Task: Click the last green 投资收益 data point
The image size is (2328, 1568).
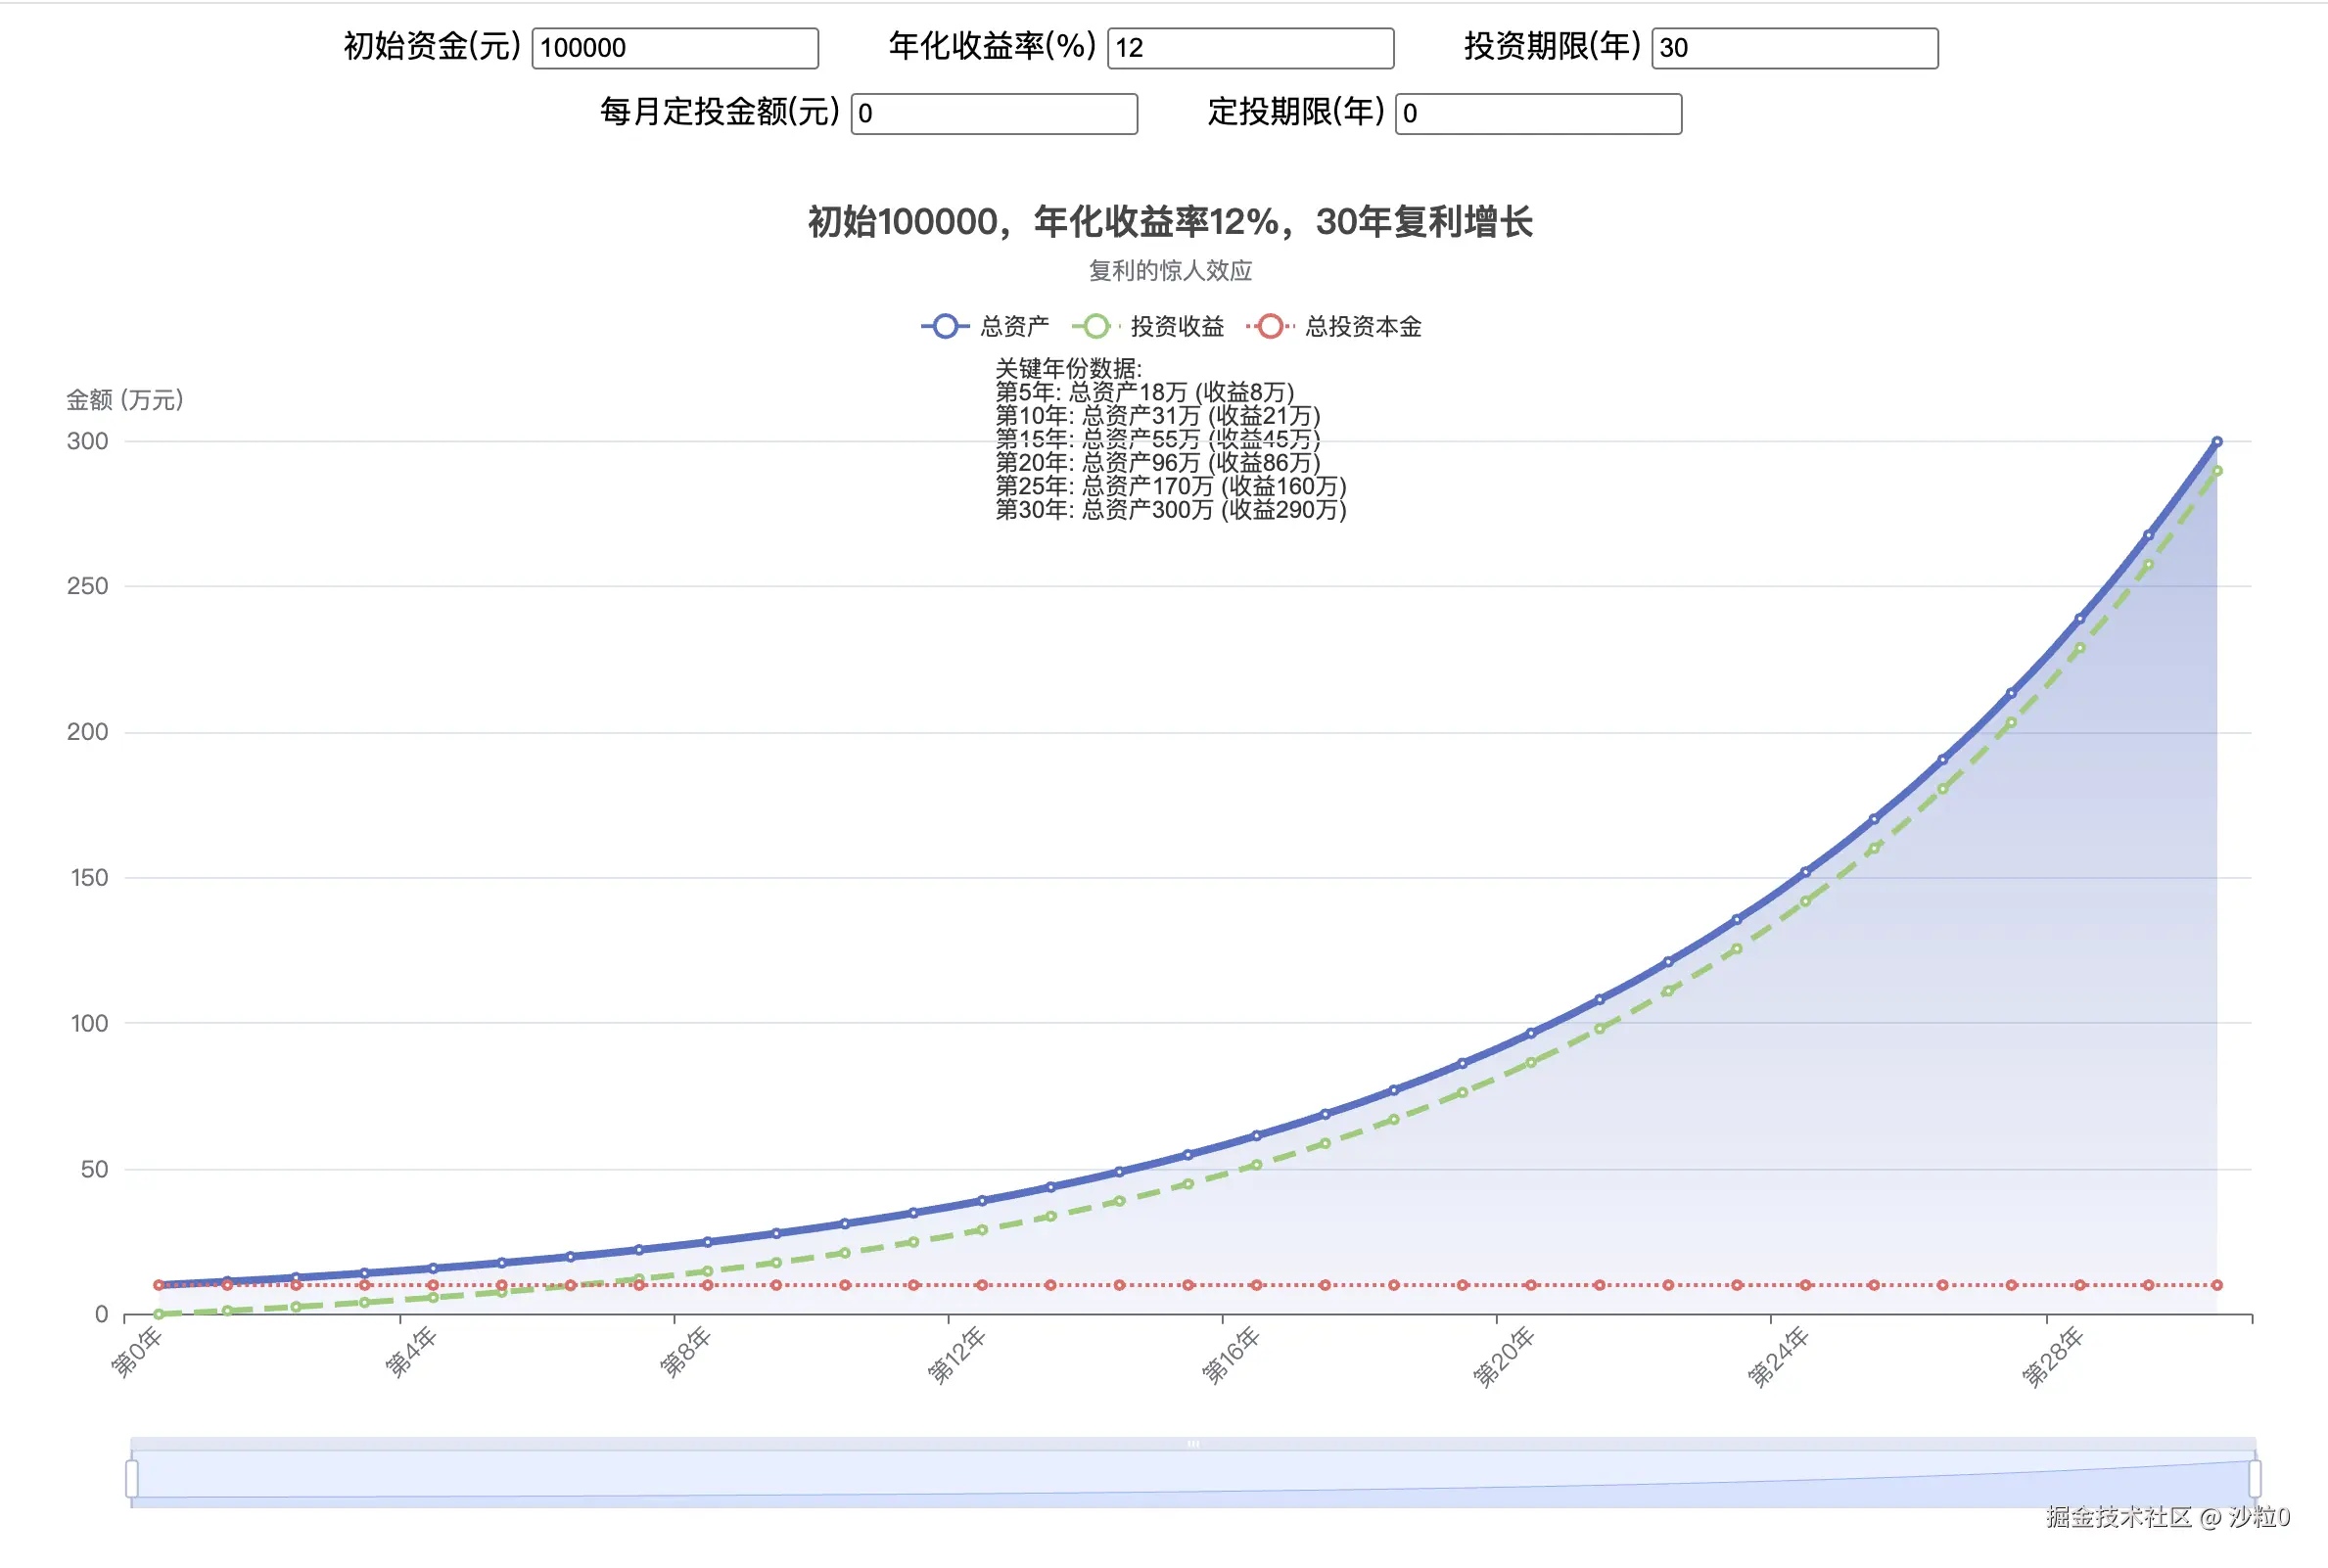Action: 2217,471
